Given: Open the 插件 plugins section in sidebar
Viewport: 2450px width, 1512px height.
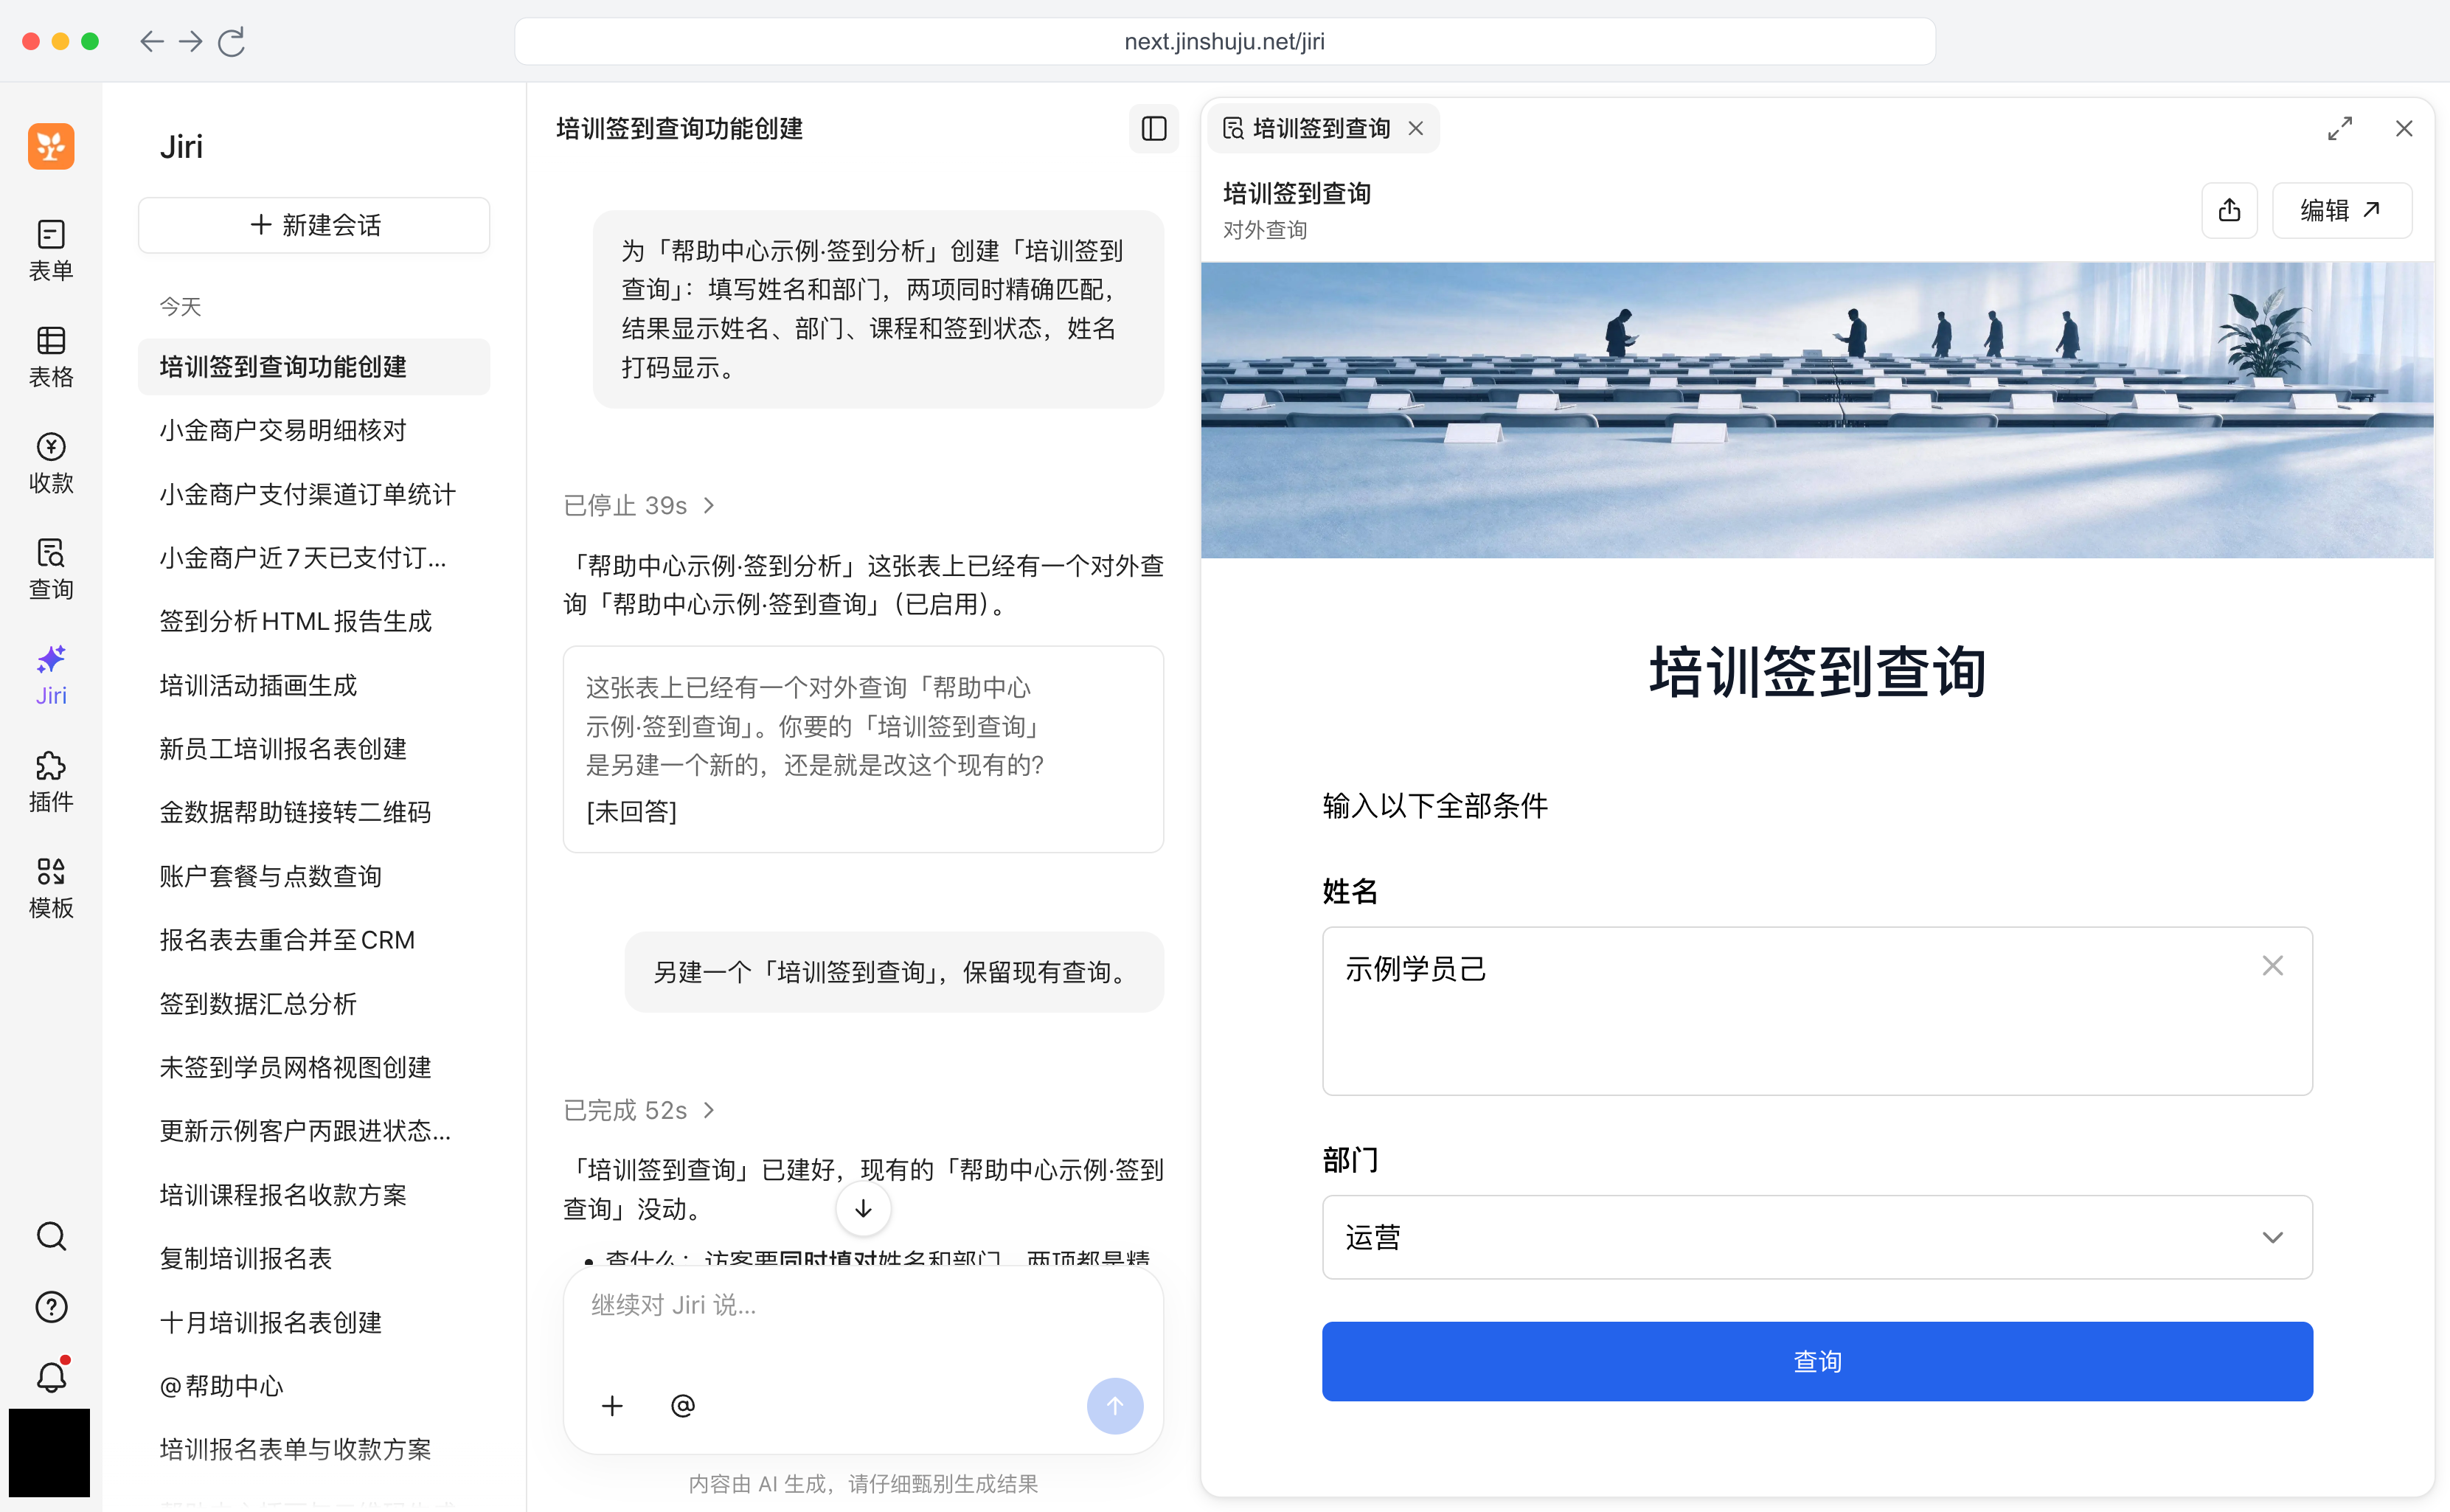Looking at the screenshot, I should click(51, 782).
